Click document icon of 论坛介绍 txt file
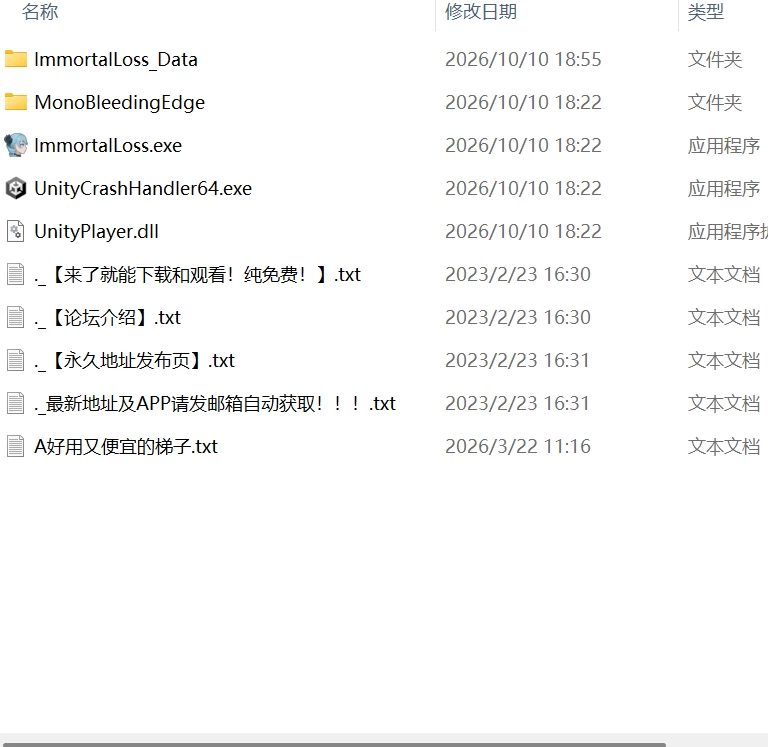This screenshot has width=768, height=747. tap(16, 317)
